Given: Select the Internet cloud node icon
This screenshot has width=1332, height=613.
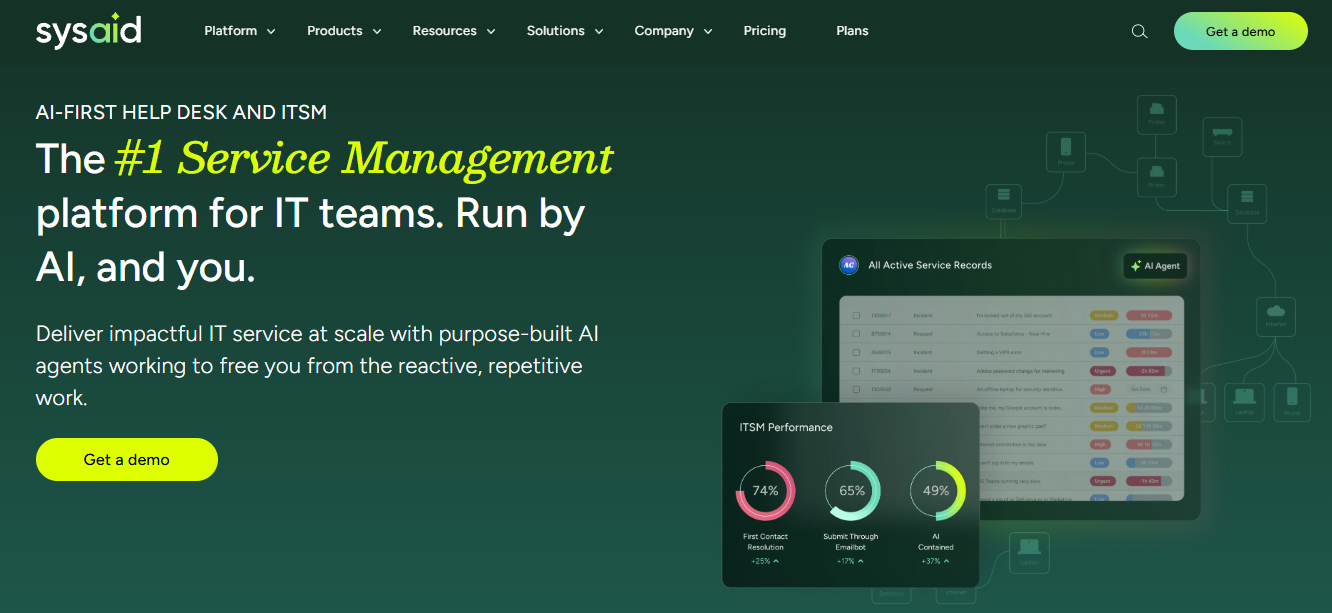Looking at the screenshot, I should pyautogui.click(x=1275, y=316).
